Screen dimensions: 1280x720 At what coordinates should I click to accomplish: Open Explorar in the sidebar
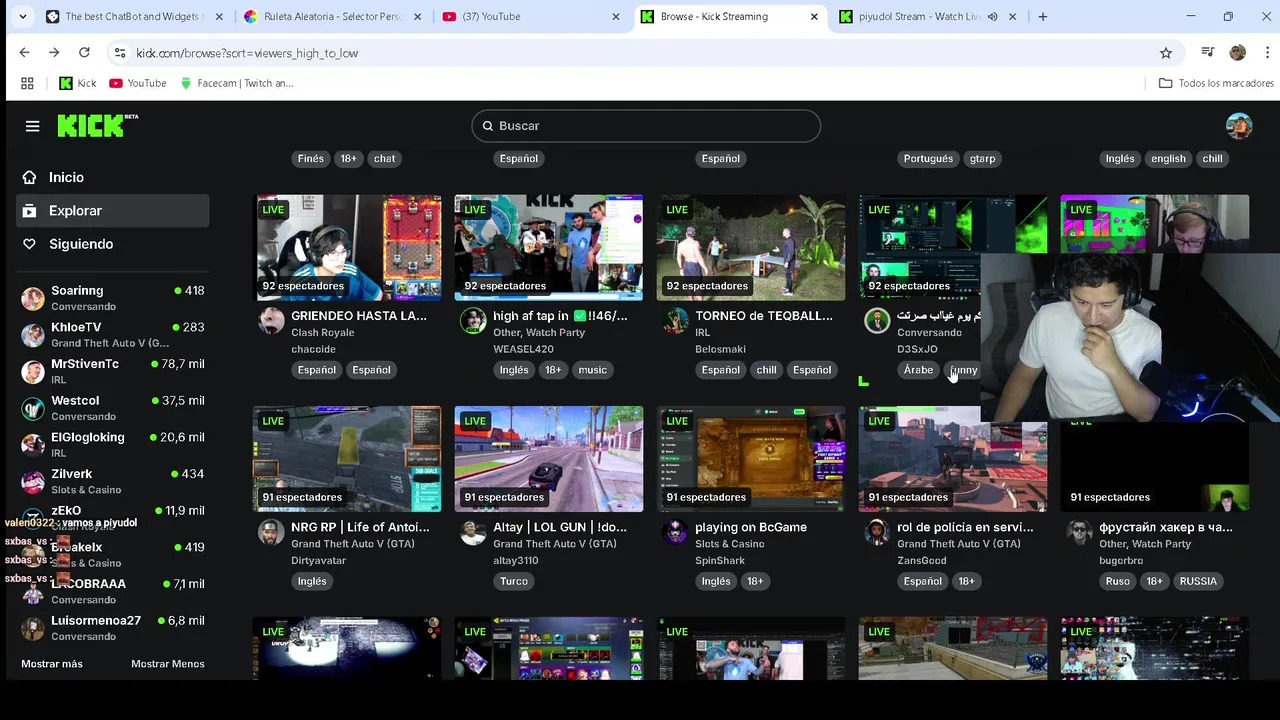(x=113, y=211)
